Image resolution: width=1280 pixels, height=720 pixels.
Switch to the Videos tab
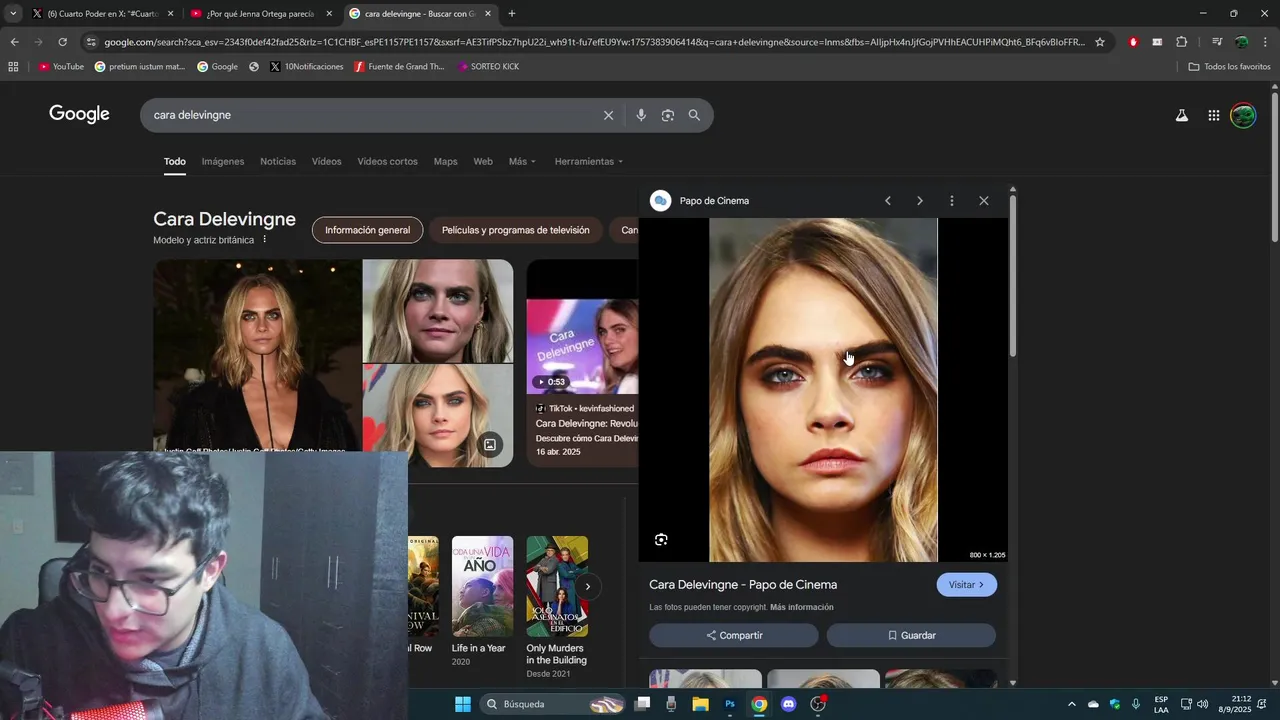point(326,162)
